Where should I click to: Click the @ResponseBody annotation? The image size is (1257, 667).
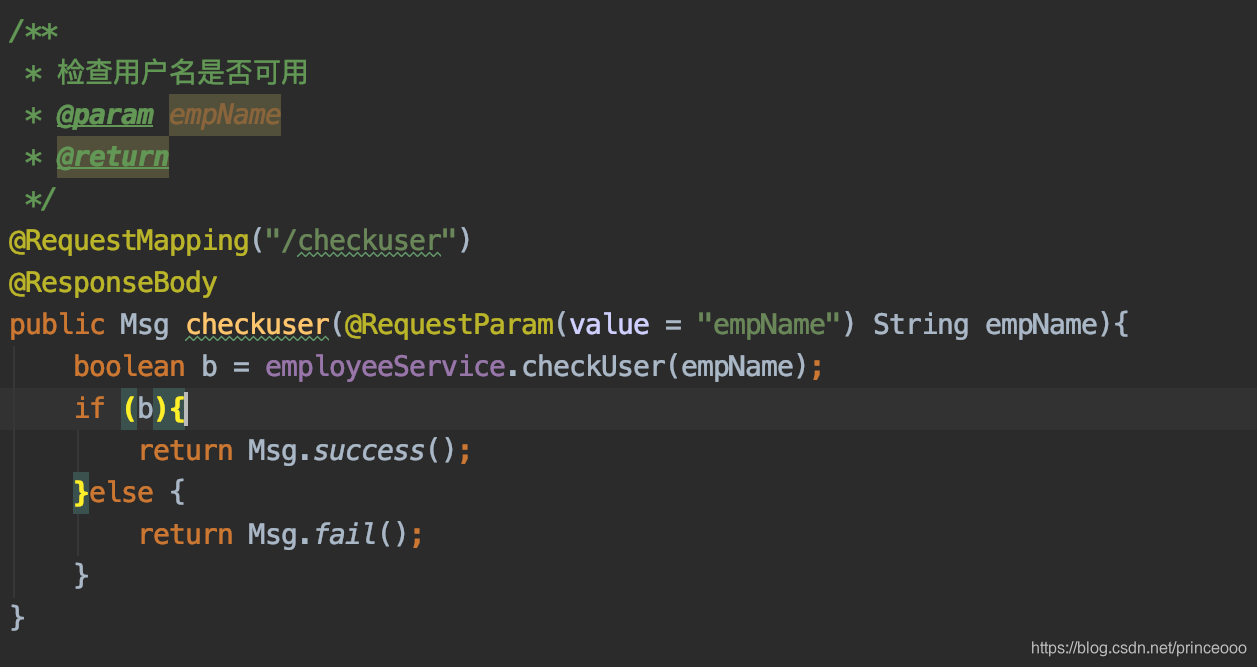tap(113, 283)
